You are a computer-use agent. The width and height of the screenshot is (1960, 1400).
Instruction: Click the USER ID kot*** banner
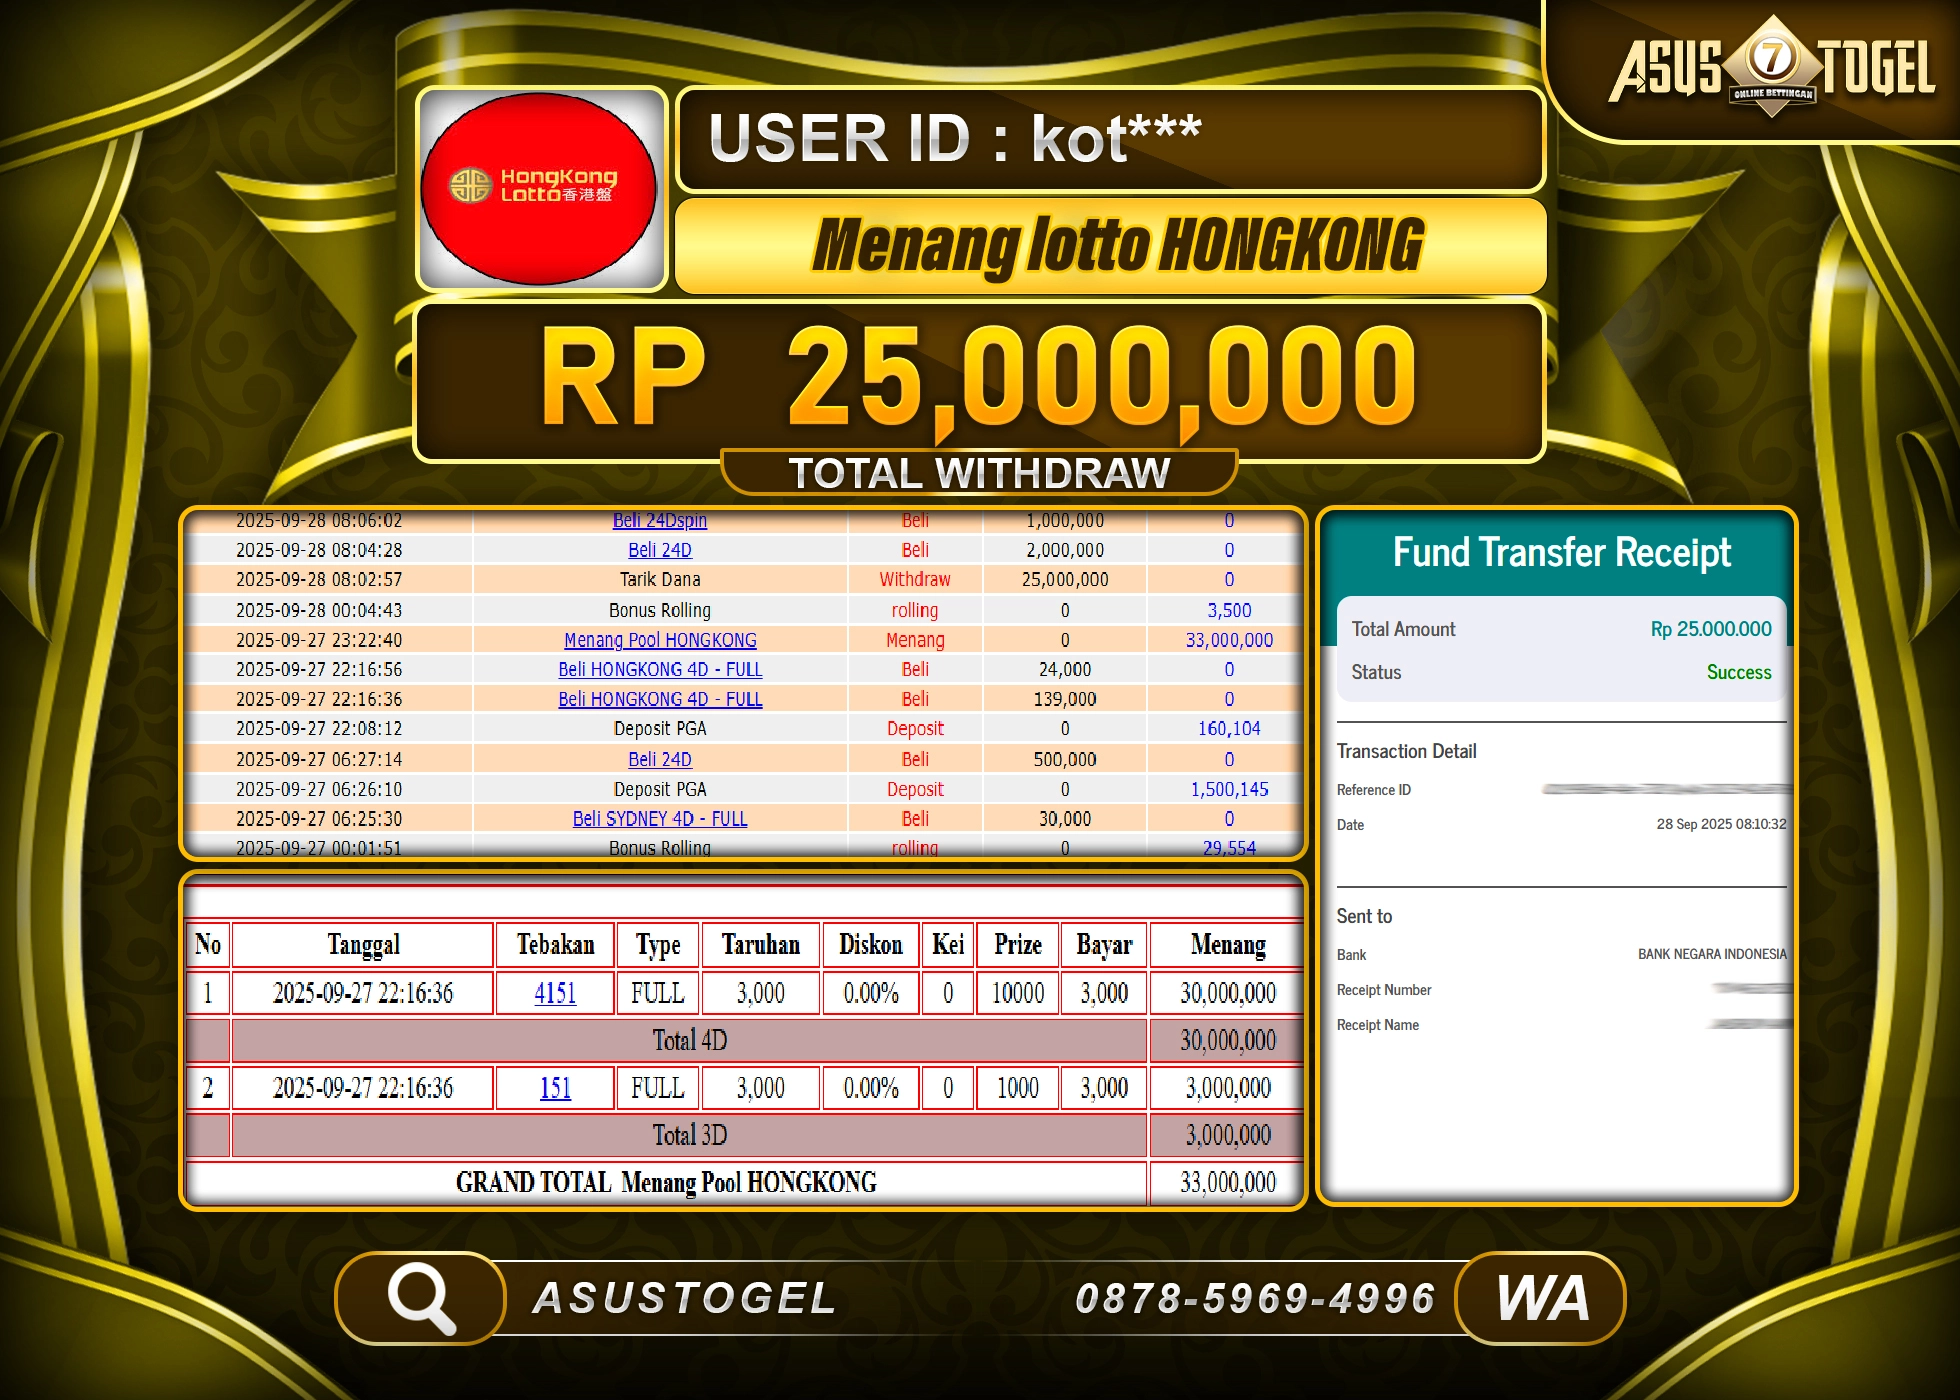1108,140
